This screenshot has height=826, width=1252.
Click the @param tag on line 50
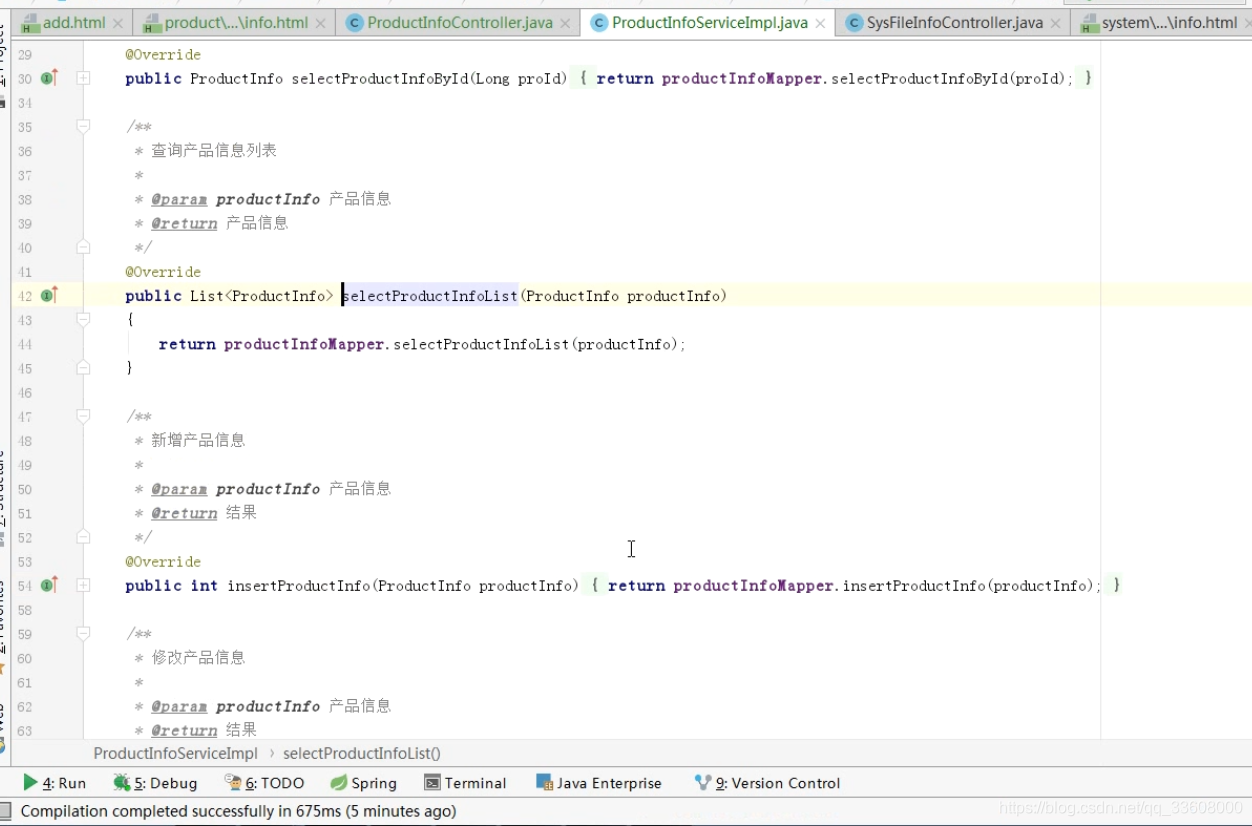point(179,489)
